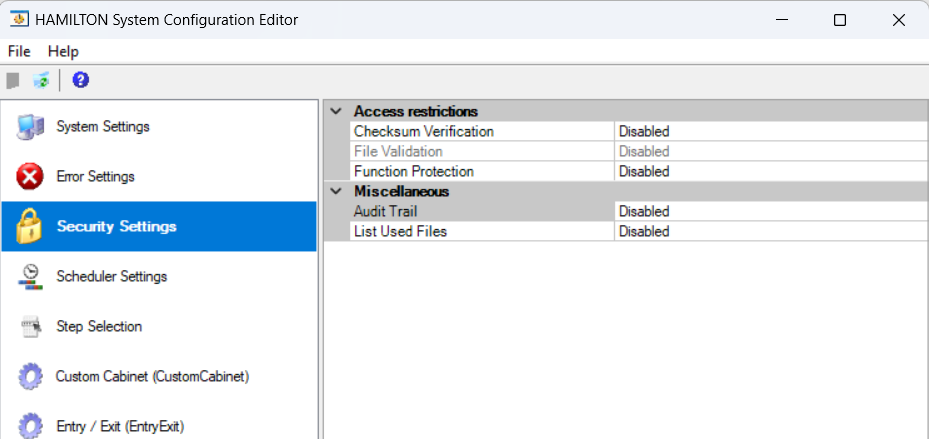Select the Step Selection icon

pyautogui.click(x=30, y=327)
